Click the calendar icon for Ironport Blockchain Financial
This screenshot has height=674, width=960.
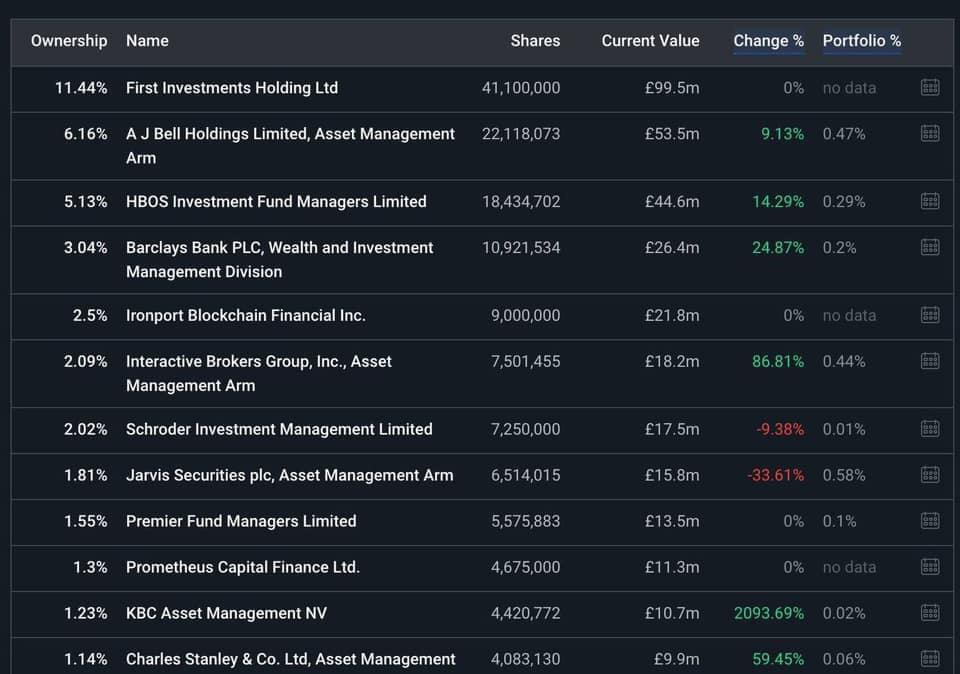point(930,315)
